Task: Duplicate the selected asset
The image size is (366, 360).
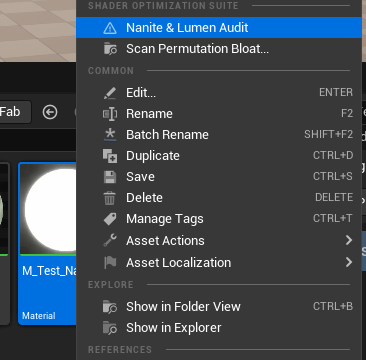Action: (x=219, y=155)
